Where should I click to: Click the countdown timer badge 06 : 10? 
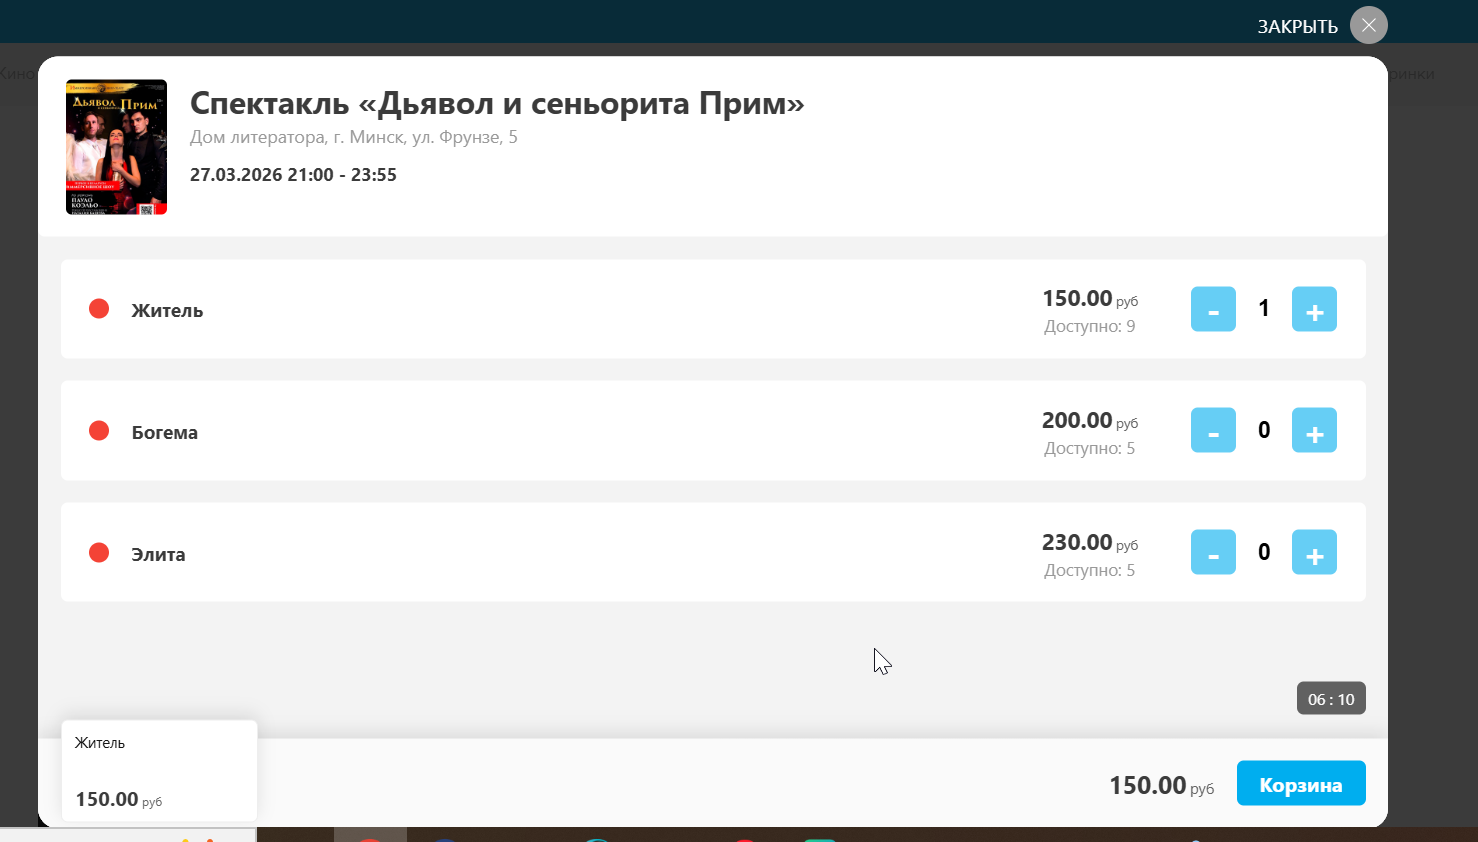tap(1331, 699)
